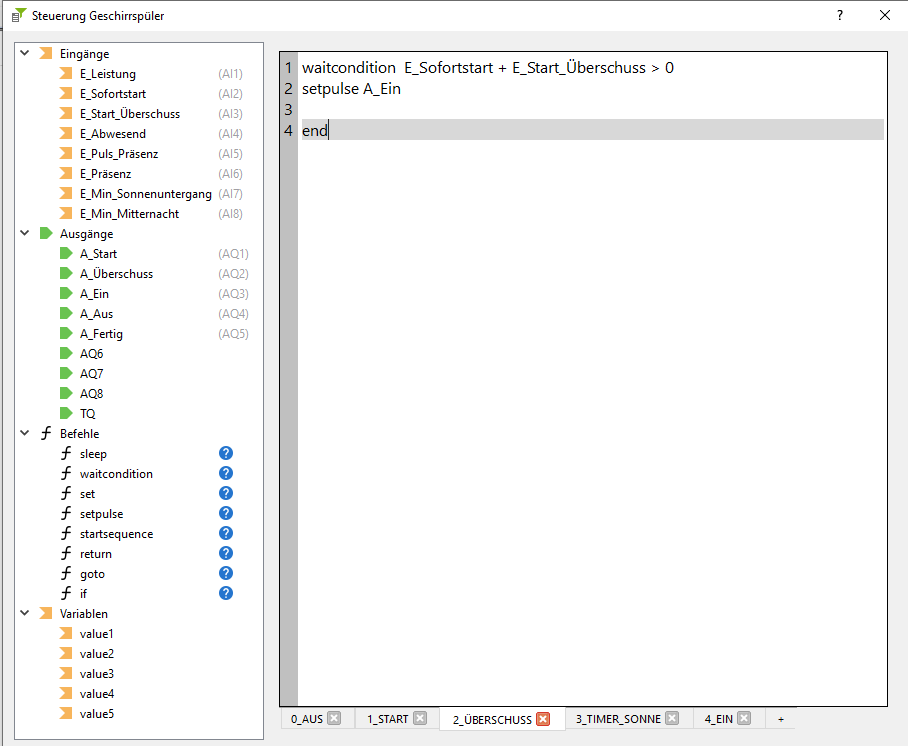Select the 2_ÜBERSCHUSS tab
908x746 pixels.
pyautogui.click(x=492, y=720)
